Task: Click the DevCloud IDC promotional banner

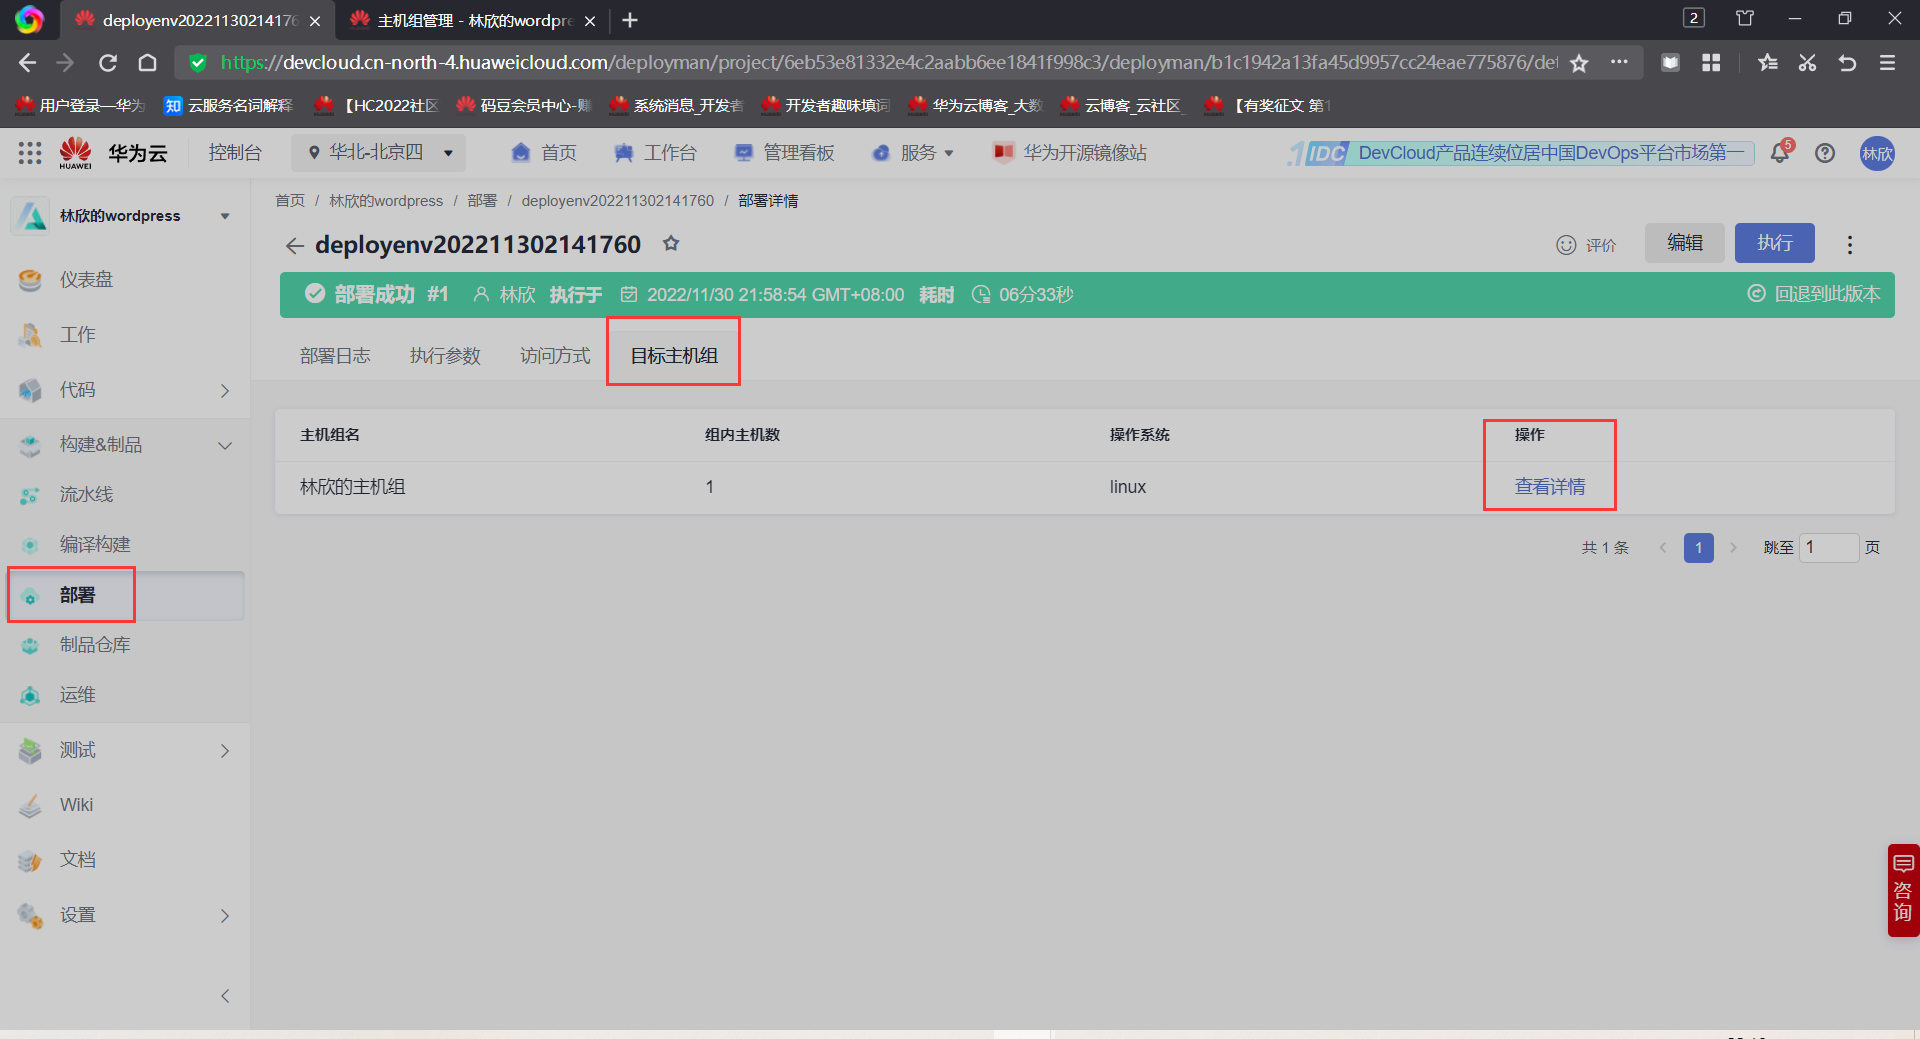Action: [1521, 153]
